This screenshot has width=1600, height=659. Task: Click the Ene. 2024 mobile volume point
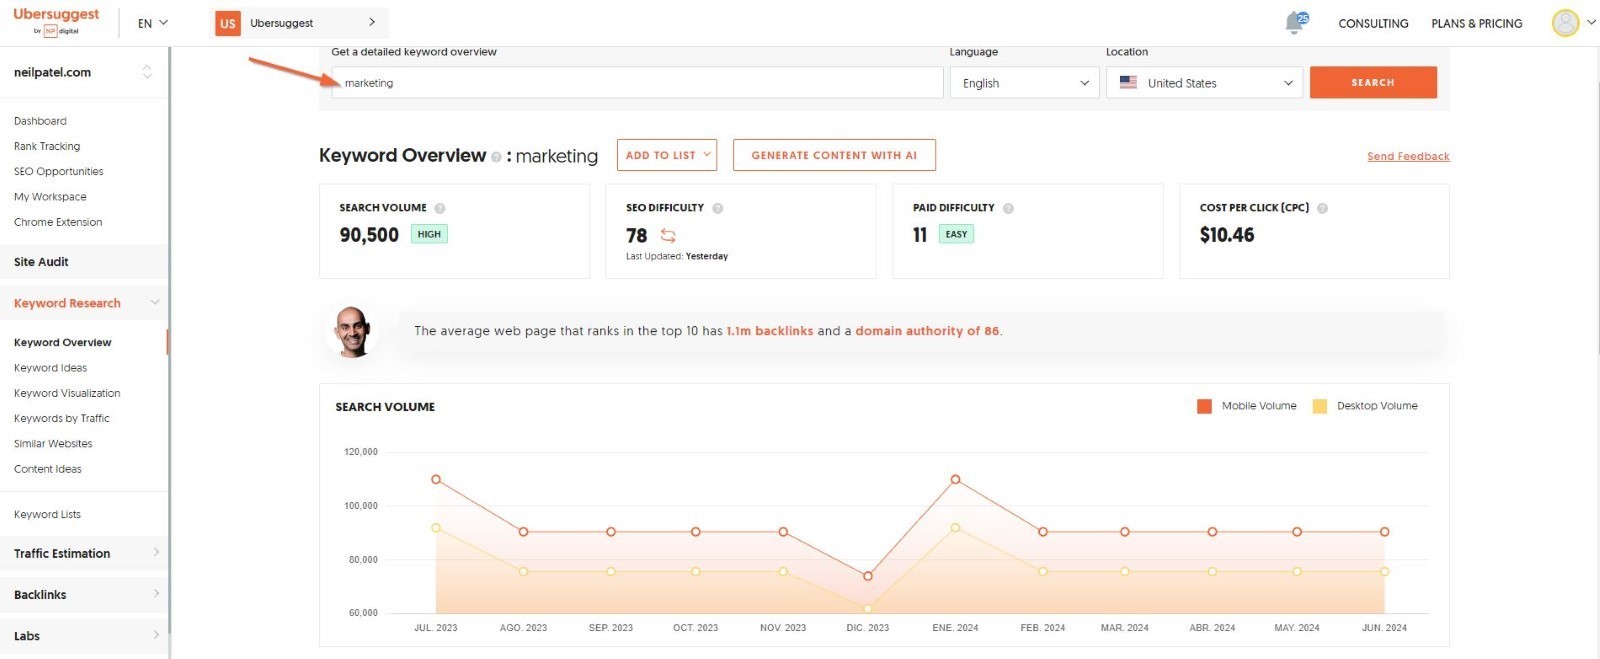[x=955, y=480]
